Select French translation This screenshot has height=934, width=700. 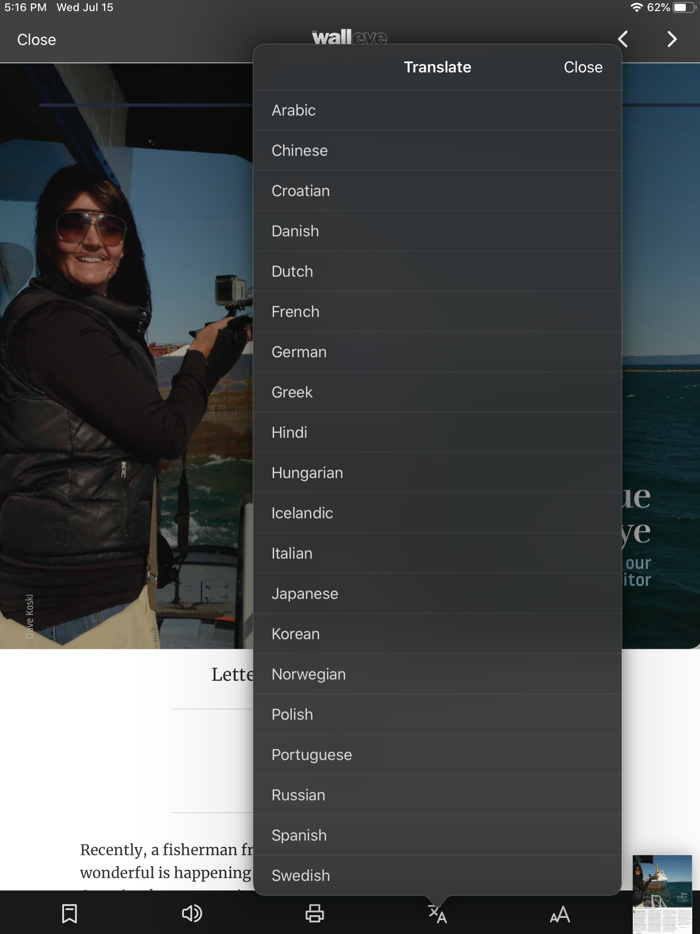tap(437, 312)
